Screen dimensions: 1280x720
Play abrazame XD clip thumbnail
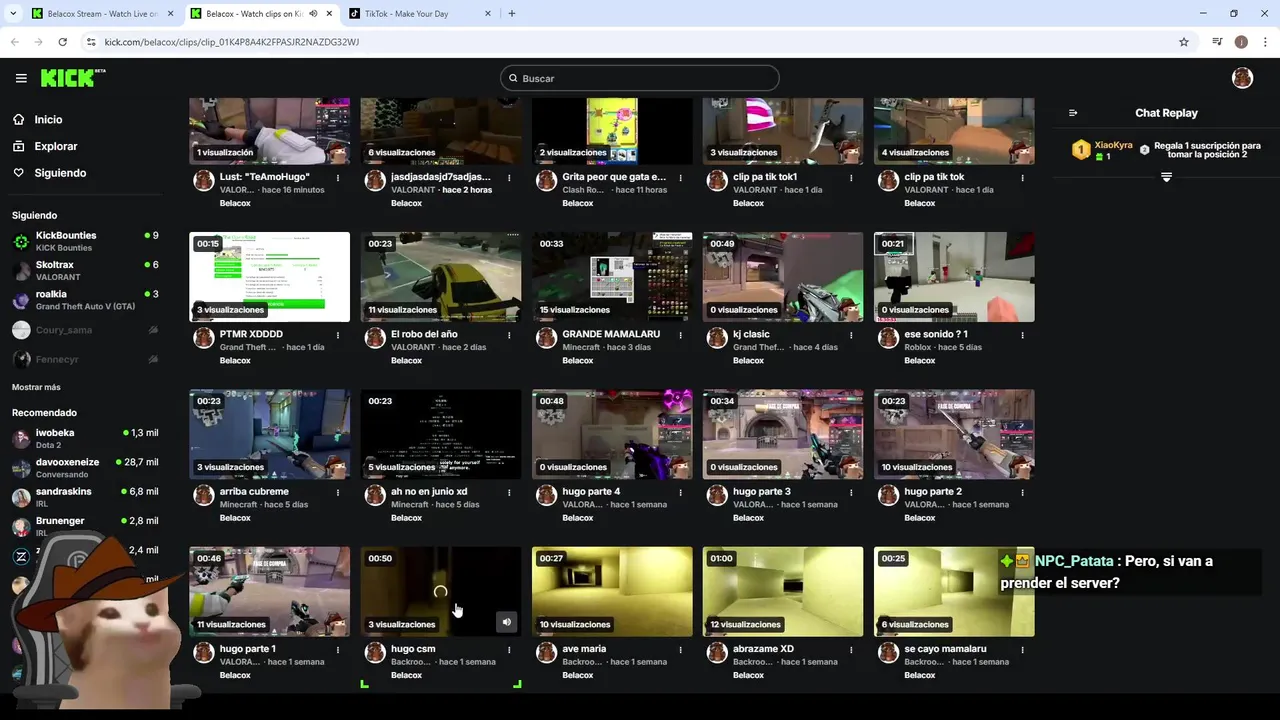[783, 591]
